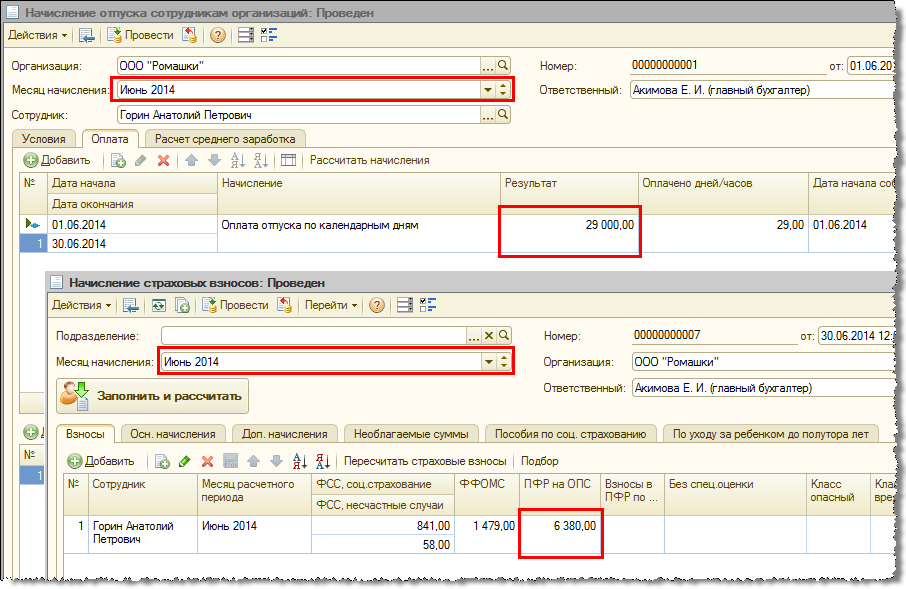Click sort ascending icon in Оплата toolbar
Screen dimensions: 906x589
coord(237,160)
